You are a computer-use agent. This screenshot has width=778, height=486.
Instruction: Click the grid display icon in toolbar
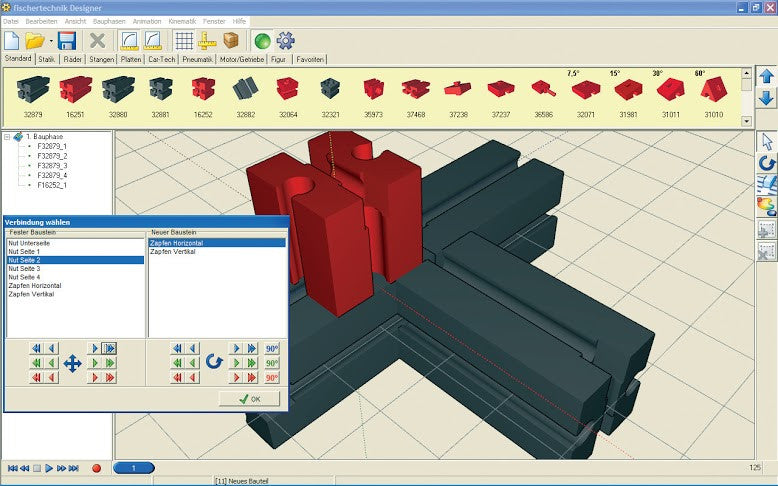point(184,41)
